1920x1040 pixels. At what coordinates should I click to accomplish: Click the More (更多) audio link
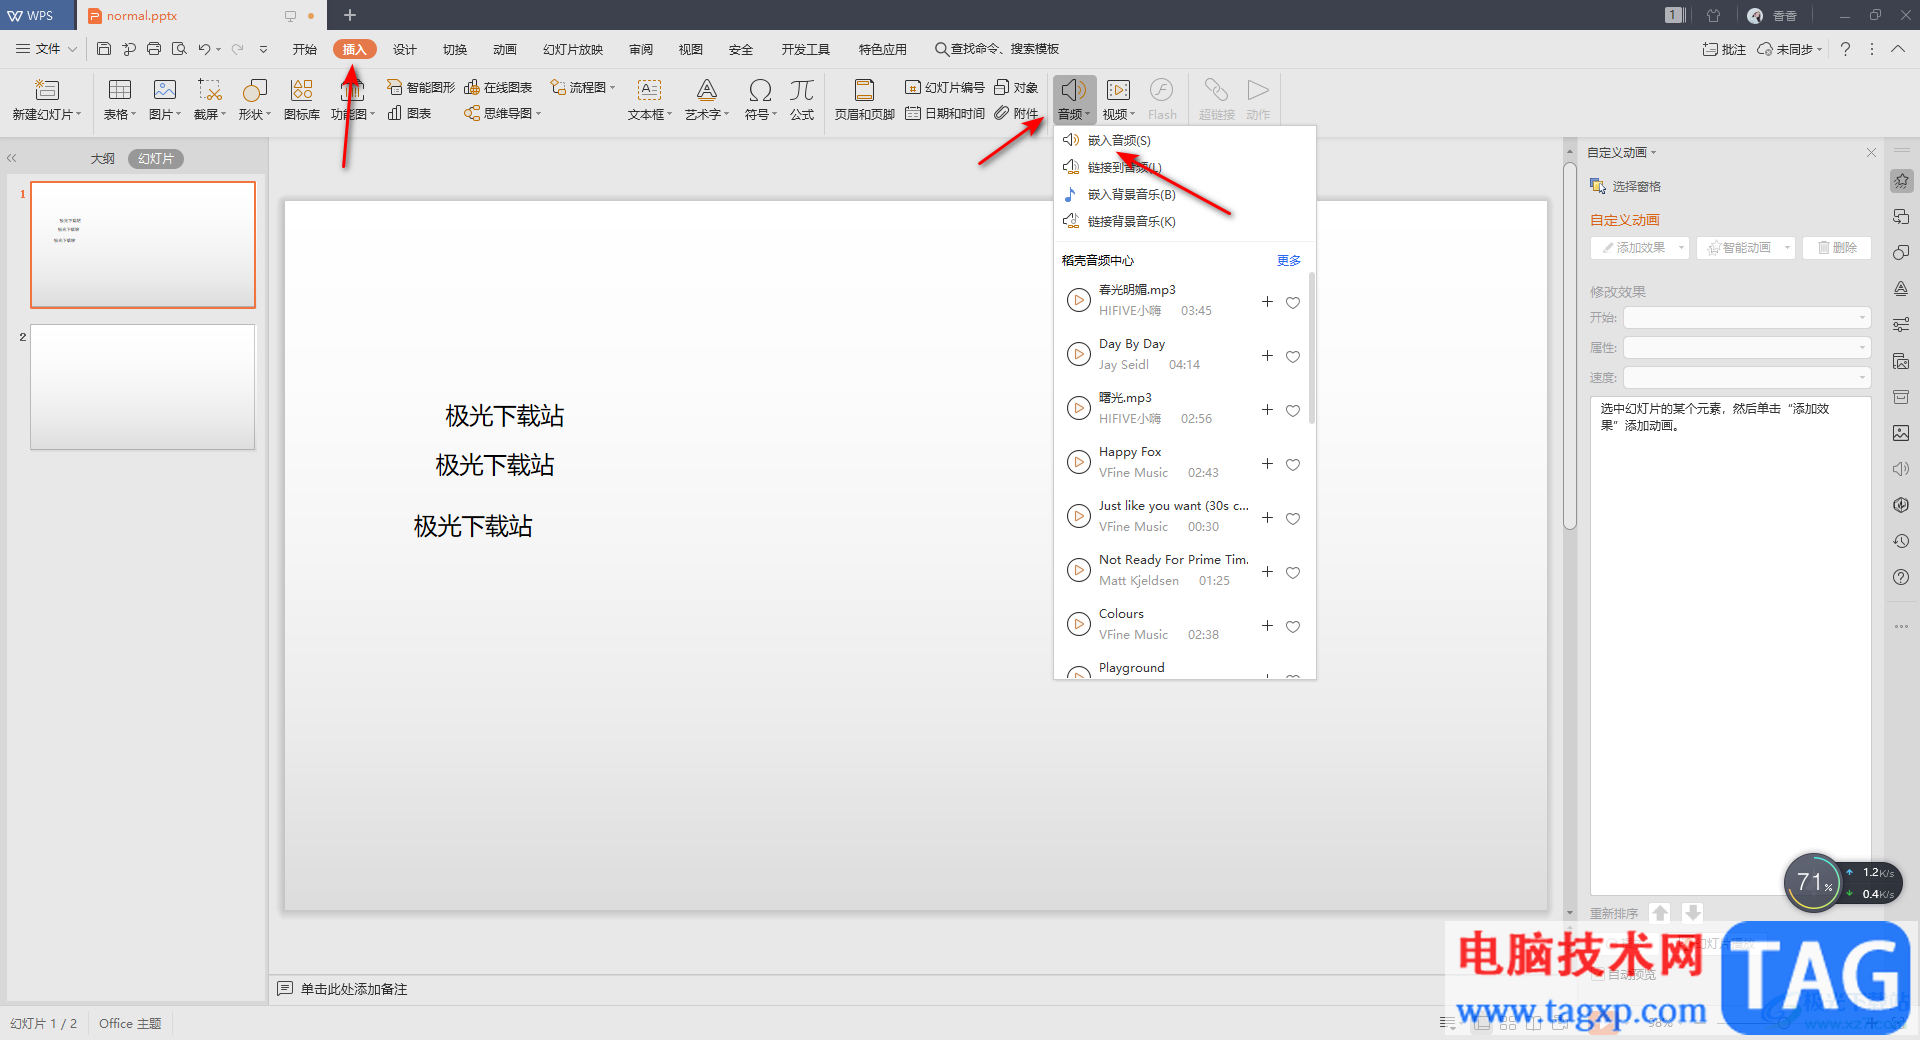click(x=1289, y=261)
